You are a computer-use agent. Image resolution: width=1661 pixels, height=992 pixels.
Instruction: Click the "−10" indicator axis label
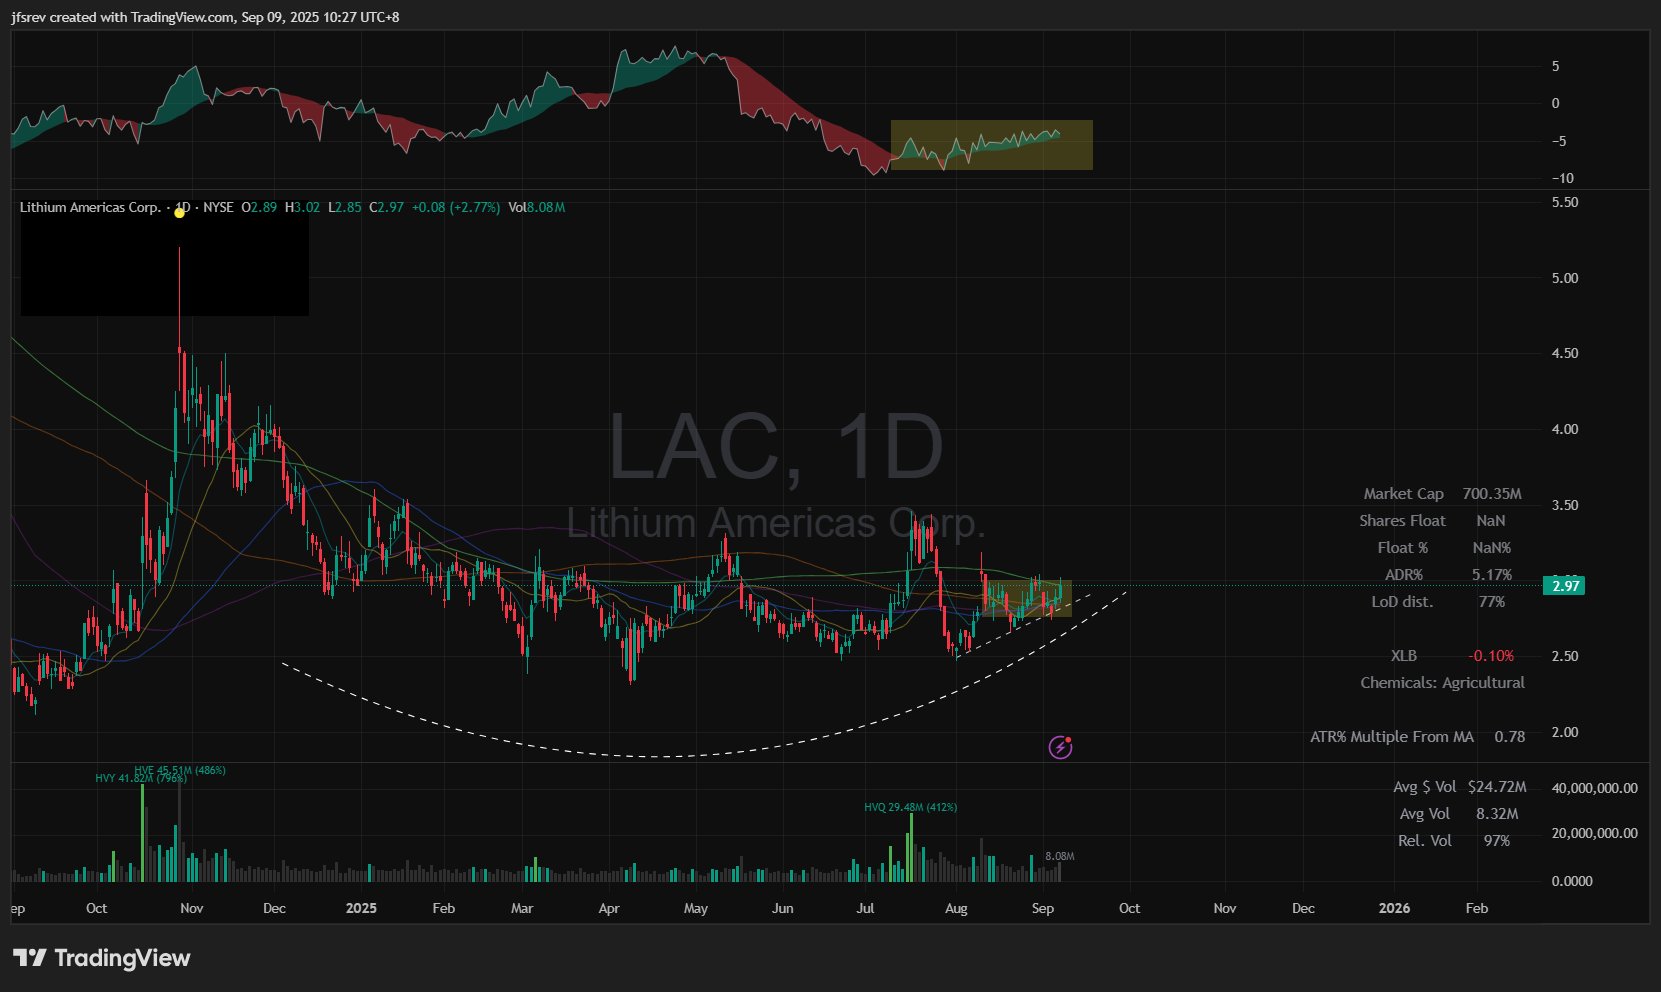(1562, 178)
